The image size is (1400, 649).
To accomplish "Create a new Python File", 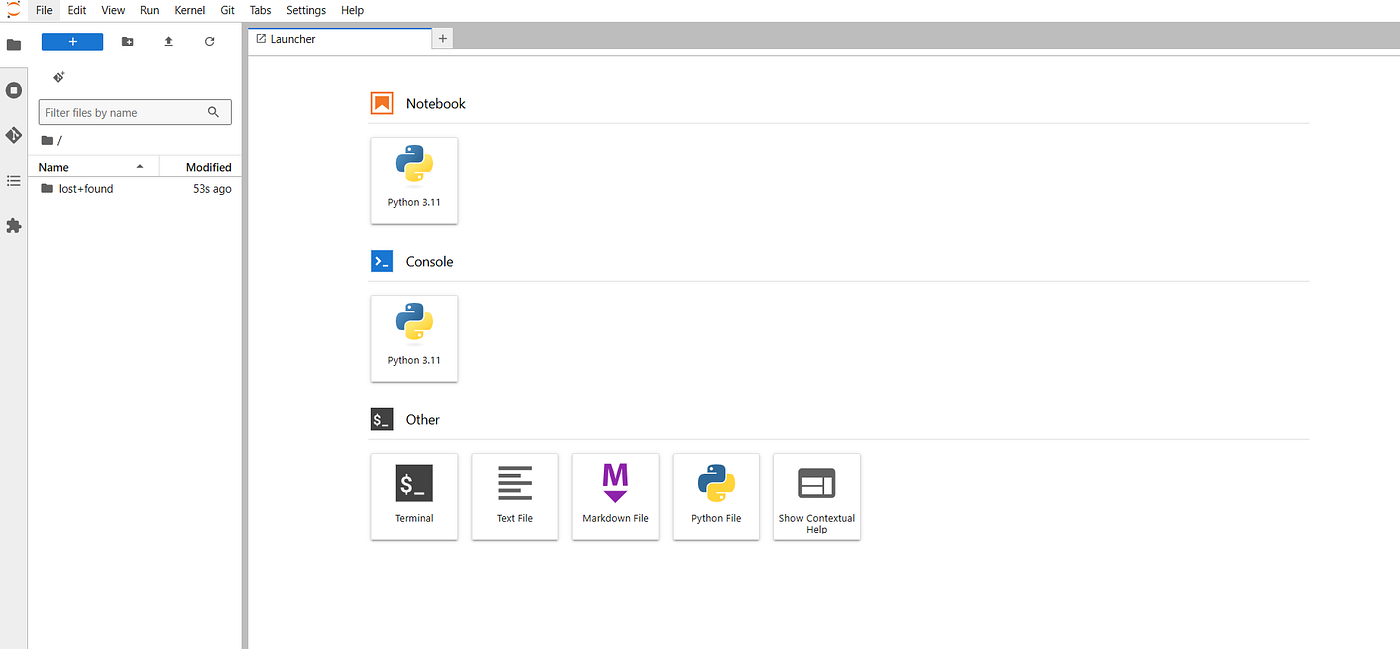I will (x=716, y=497).
